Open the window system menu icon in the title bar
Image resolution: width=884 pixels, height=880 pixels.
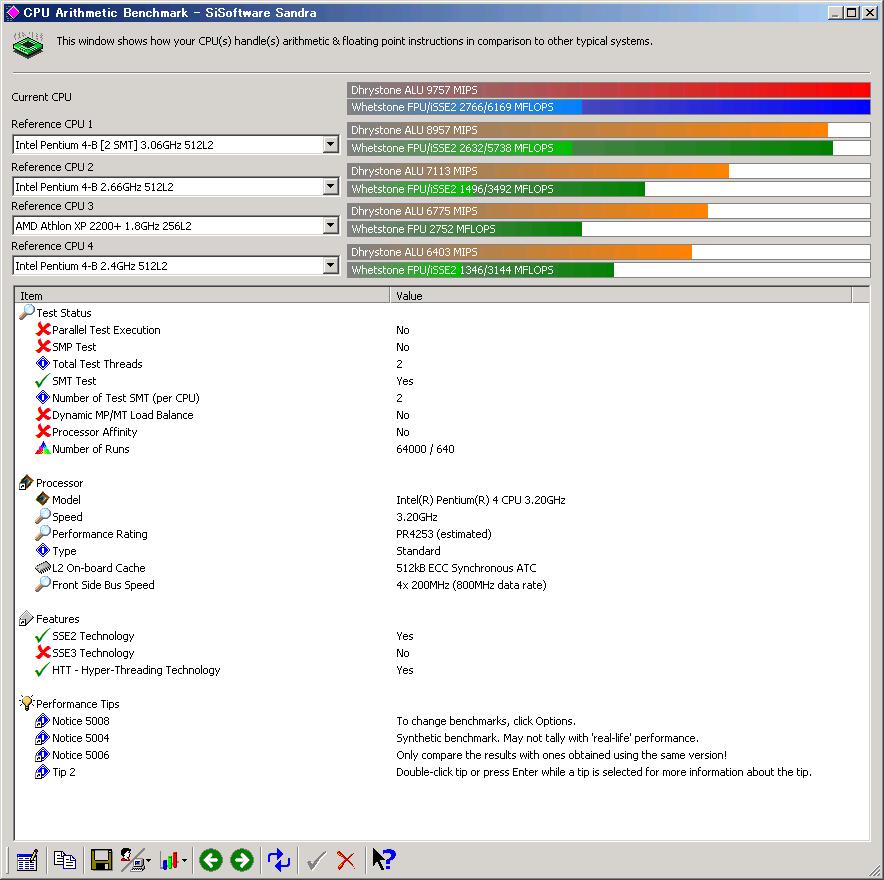coord(12,12)
